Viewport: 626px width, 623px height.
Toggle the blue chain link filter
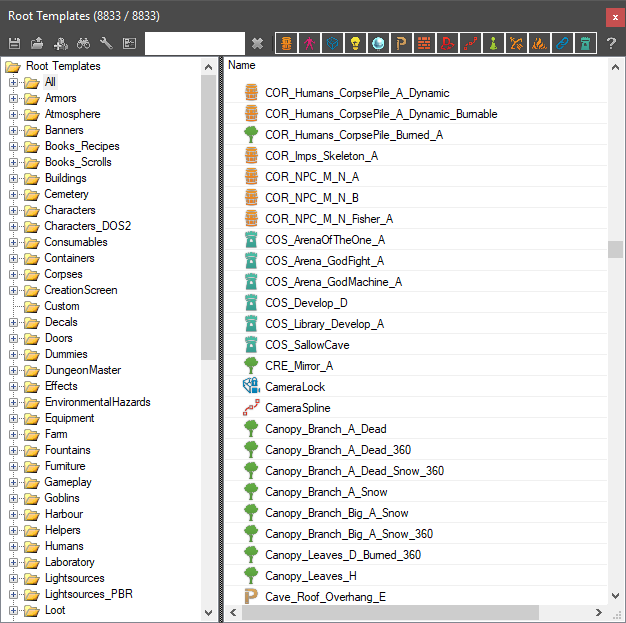pos(562,43)
